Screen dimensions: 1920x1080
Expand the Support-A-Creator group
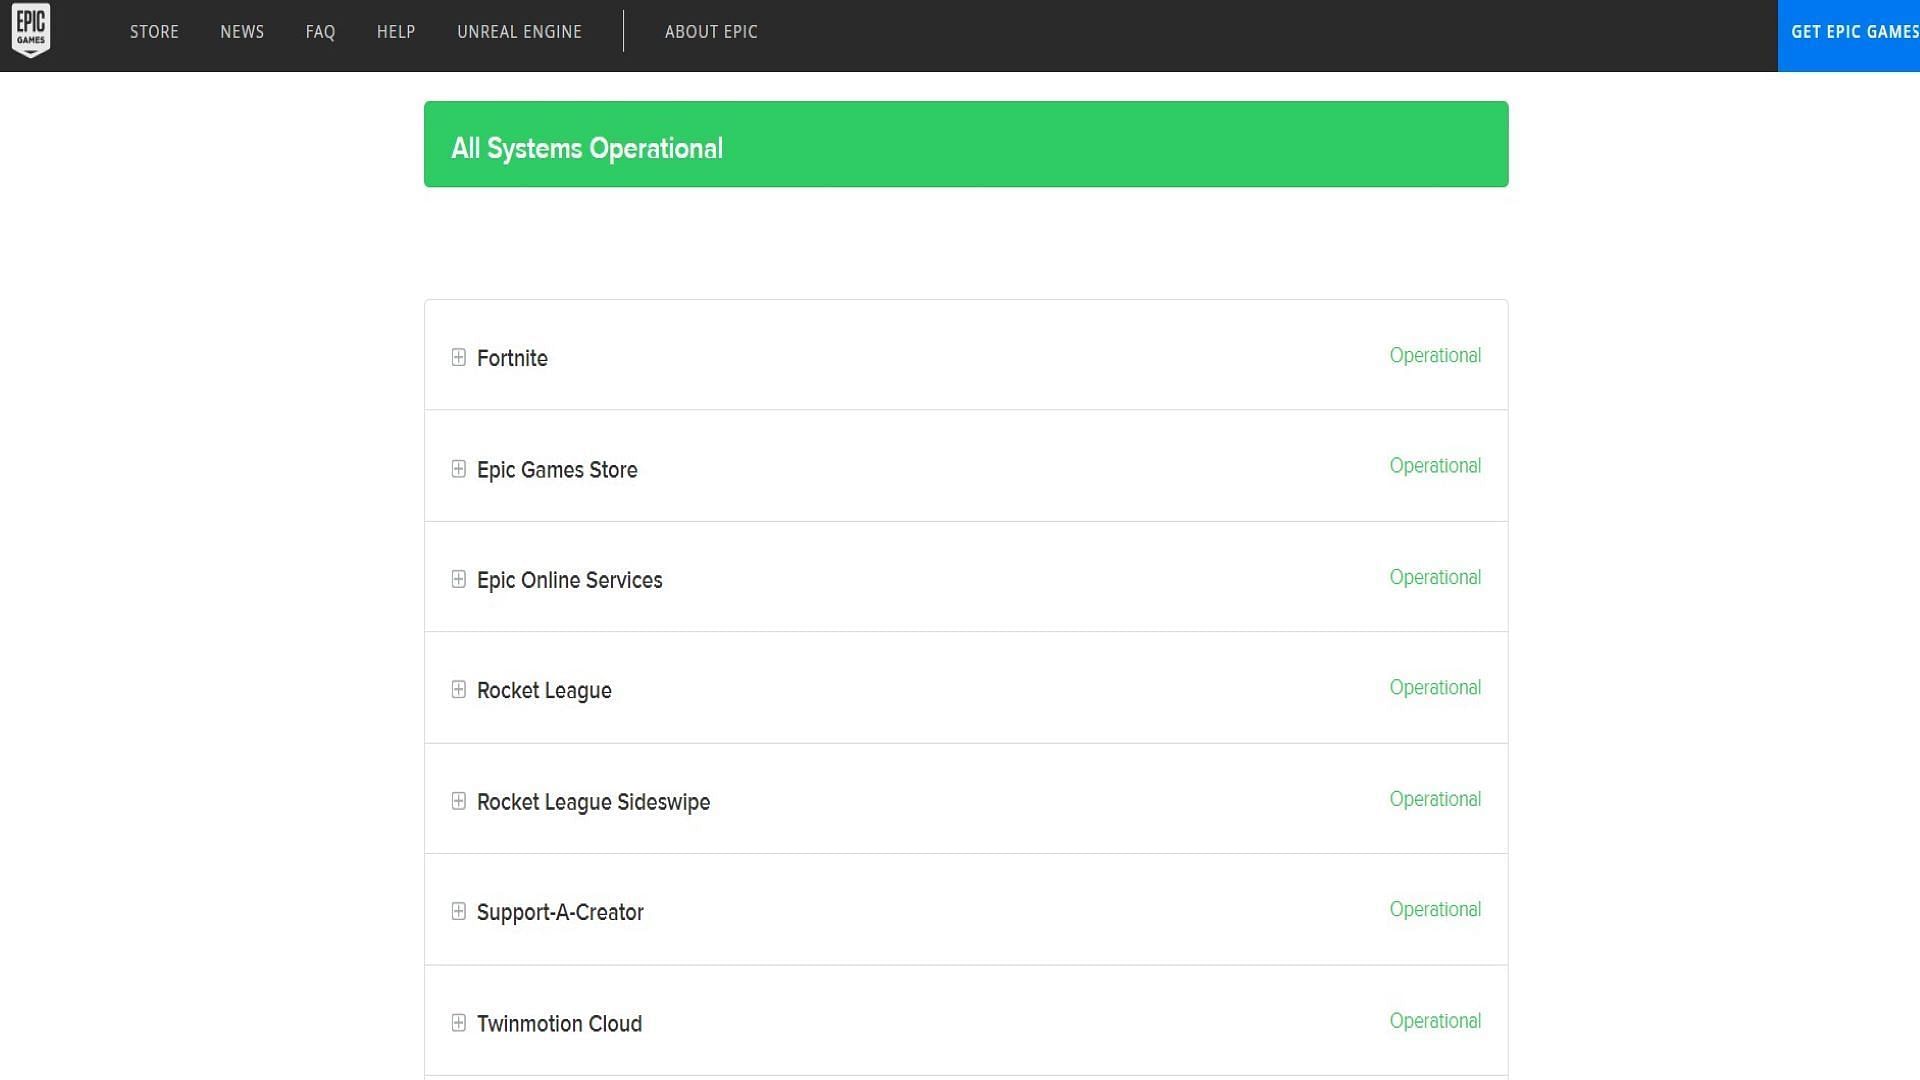point(458,911)
